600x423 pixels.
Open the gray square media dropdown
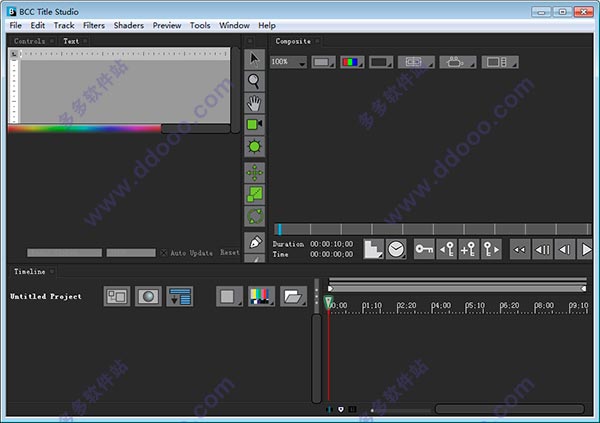pyautogui.click(x=229, y=296)
